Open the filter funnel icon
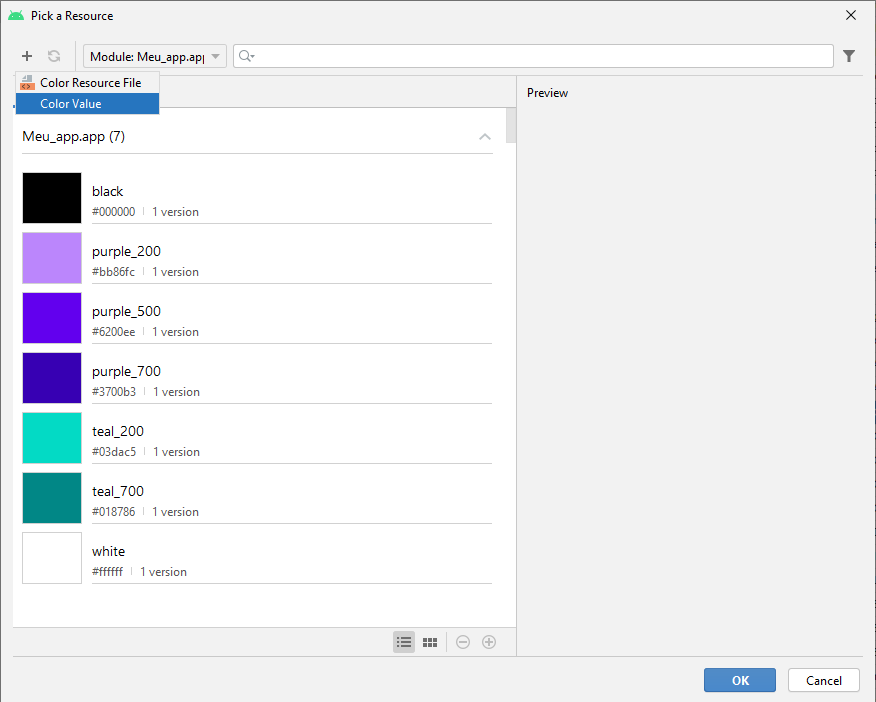Image resolution: width=876 pixels, height=702 pixels. click(x=849, y=56)
